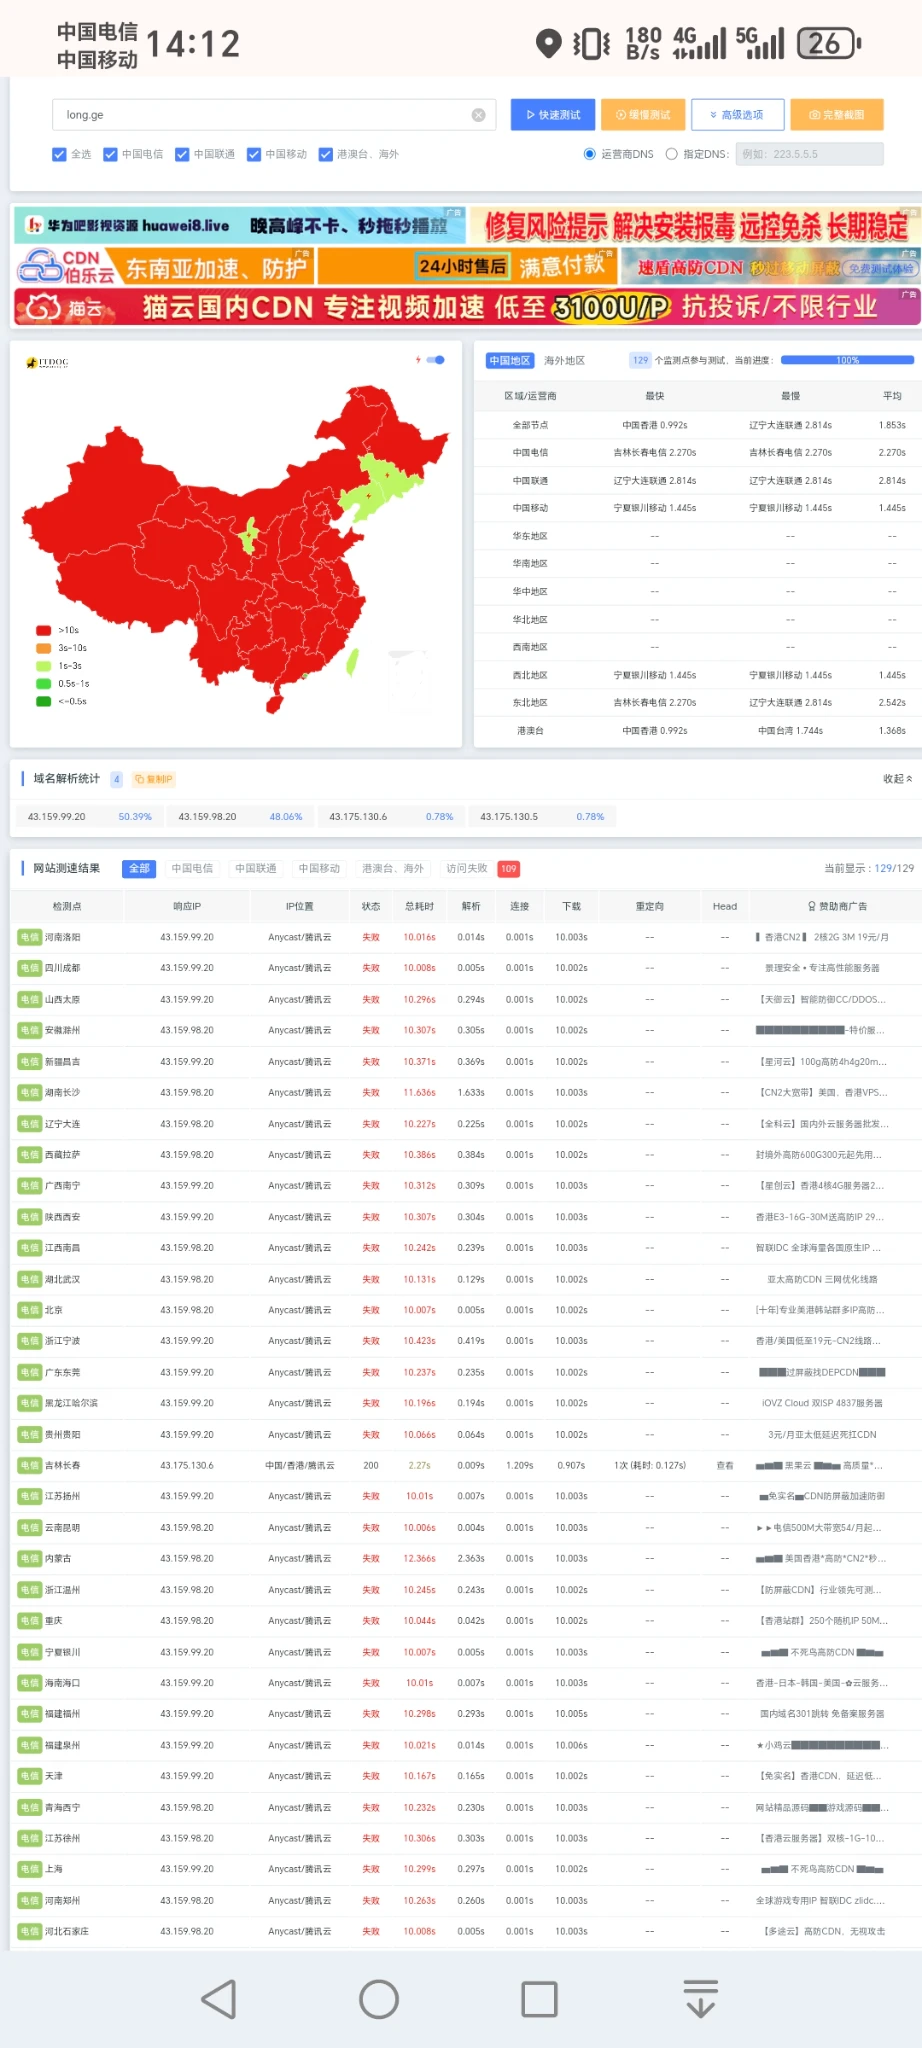Expand the 高级选项 advanced options
Image resolution: width=922 pixels, height=2048 pixels.
736,115
